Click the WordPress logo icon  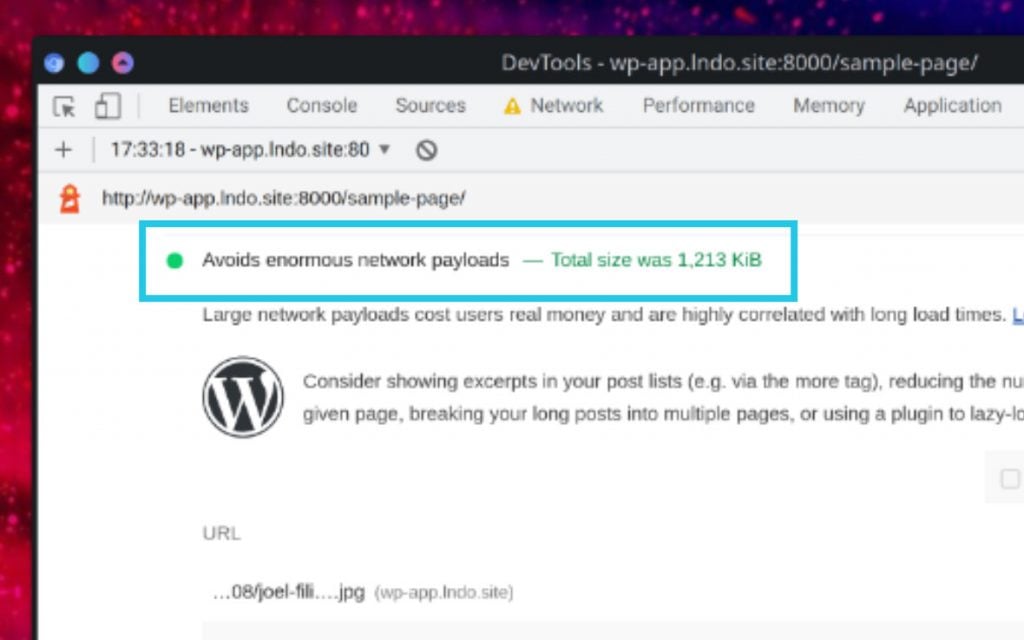(x=243, y=397)
